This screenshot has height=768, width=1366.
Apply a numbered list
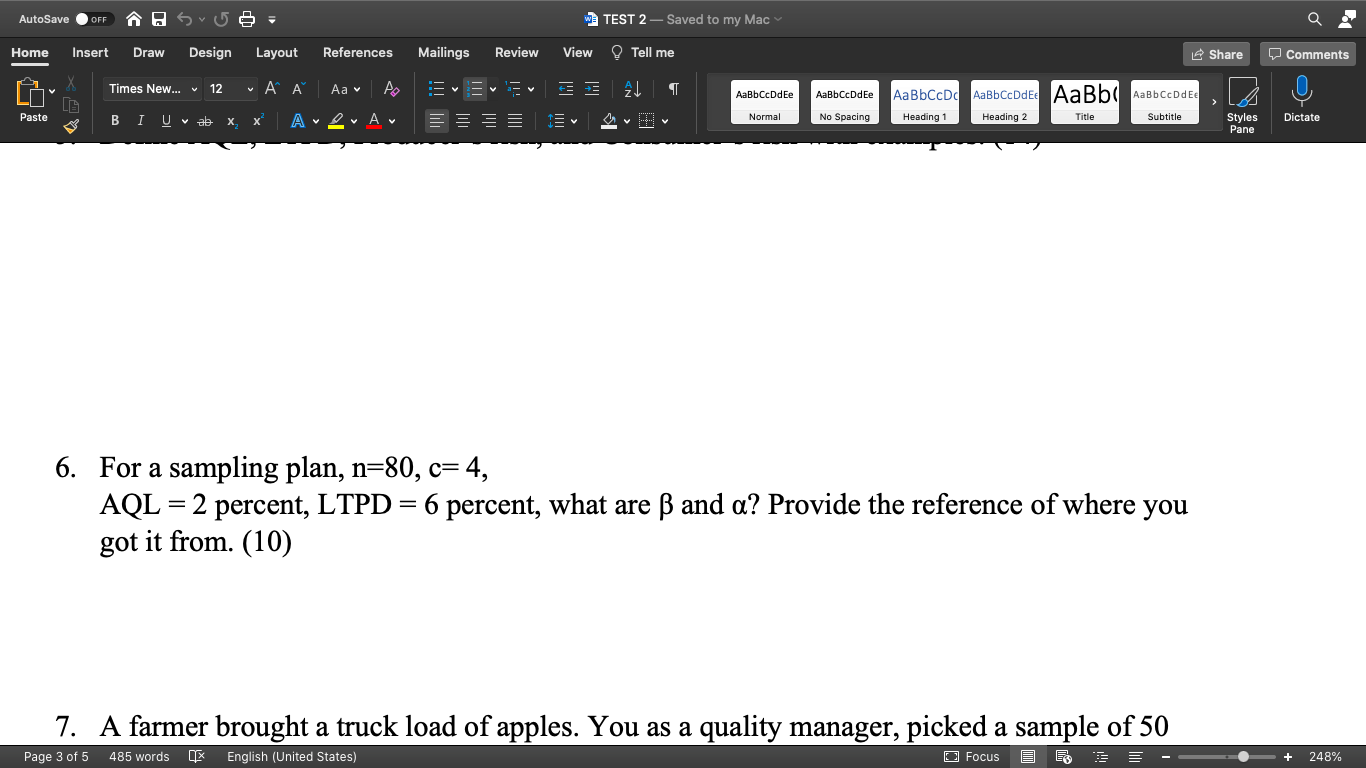(476, 89)
